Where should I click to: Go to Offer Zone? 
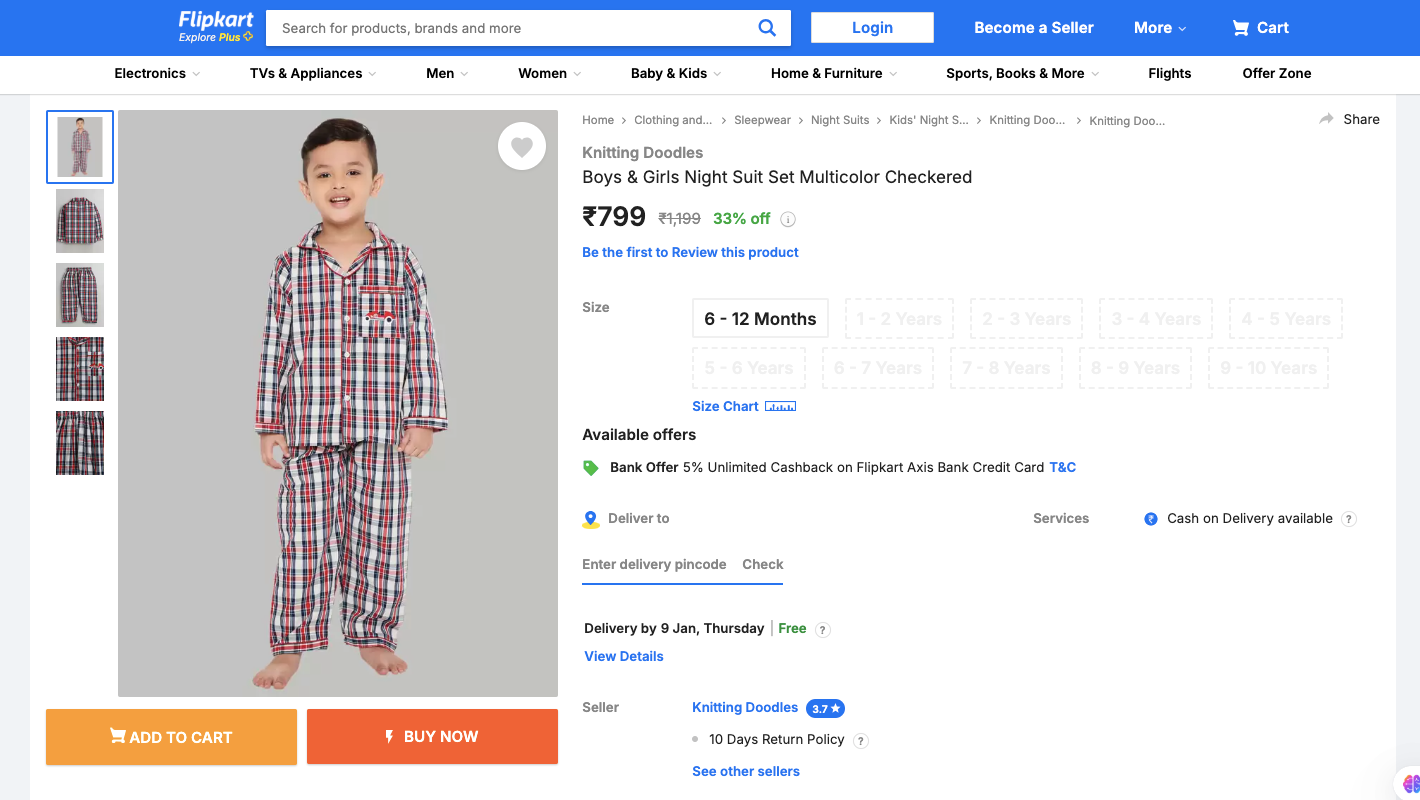click(1276, 73)
